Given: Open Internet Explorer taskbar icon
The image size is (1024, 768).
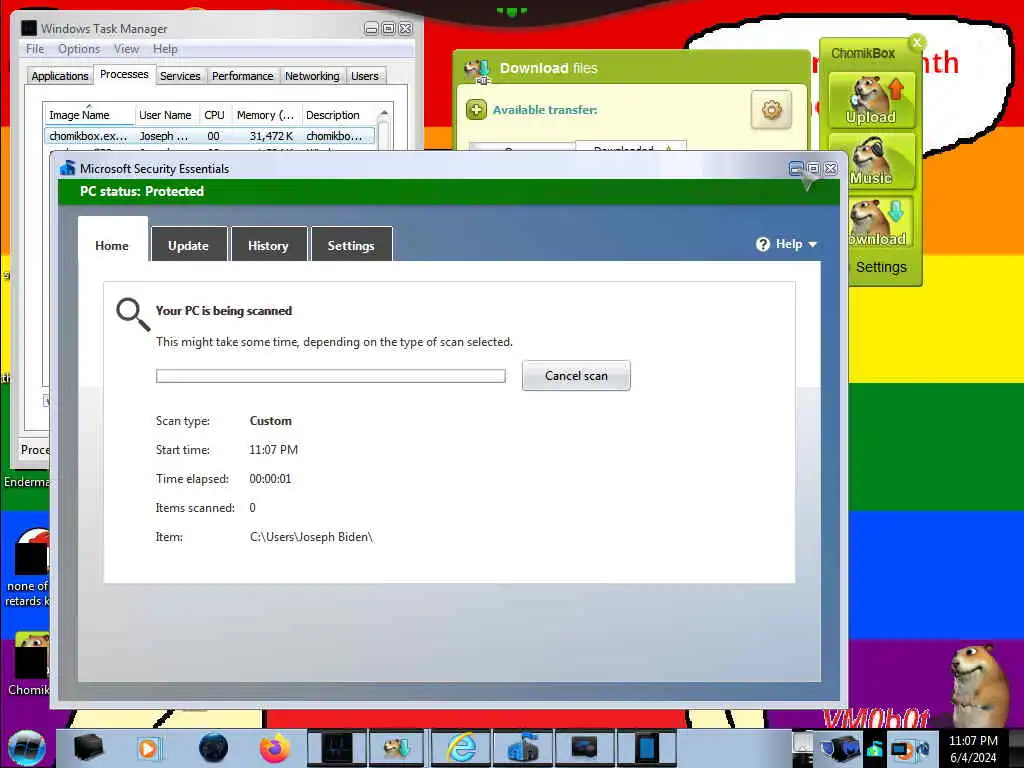Looking at the screenshot, I should pyautogui.click(x=461, y=748).
